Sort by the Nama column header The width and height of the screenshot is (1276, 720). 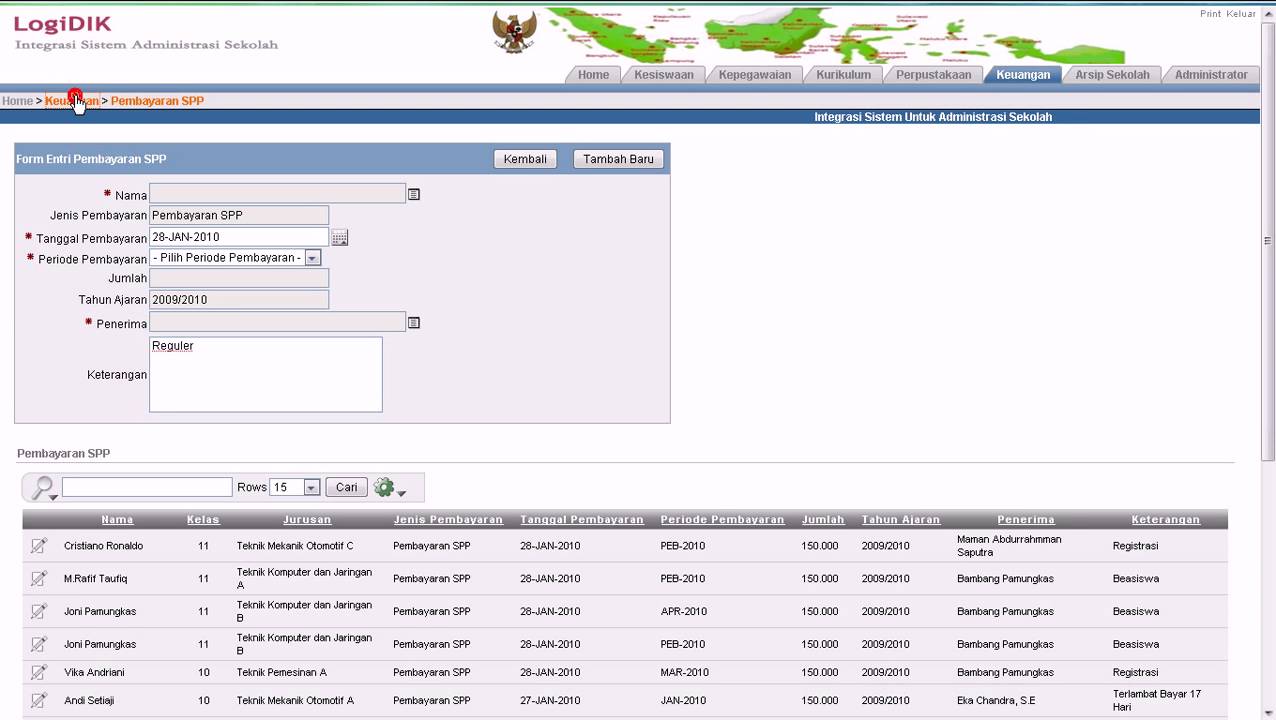point(117,520)
